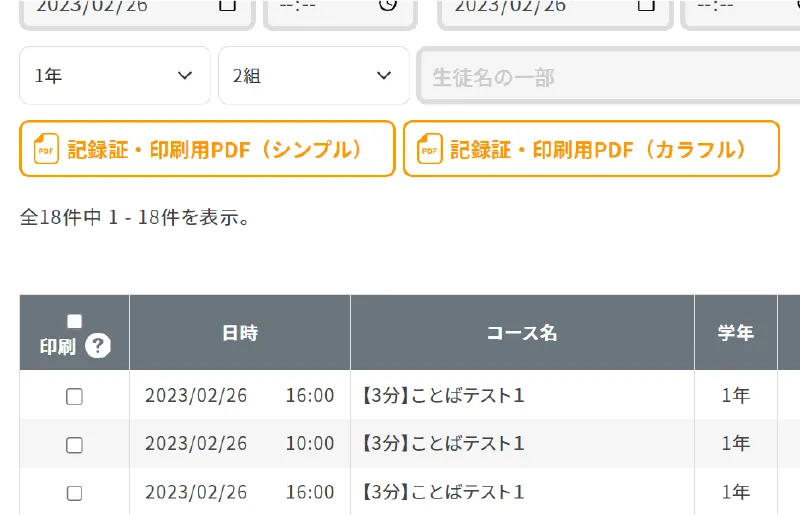The width and height of the screenshot is (800, 515).
Task: Open the 1年 grade dropdown
Action: (114, 76)
